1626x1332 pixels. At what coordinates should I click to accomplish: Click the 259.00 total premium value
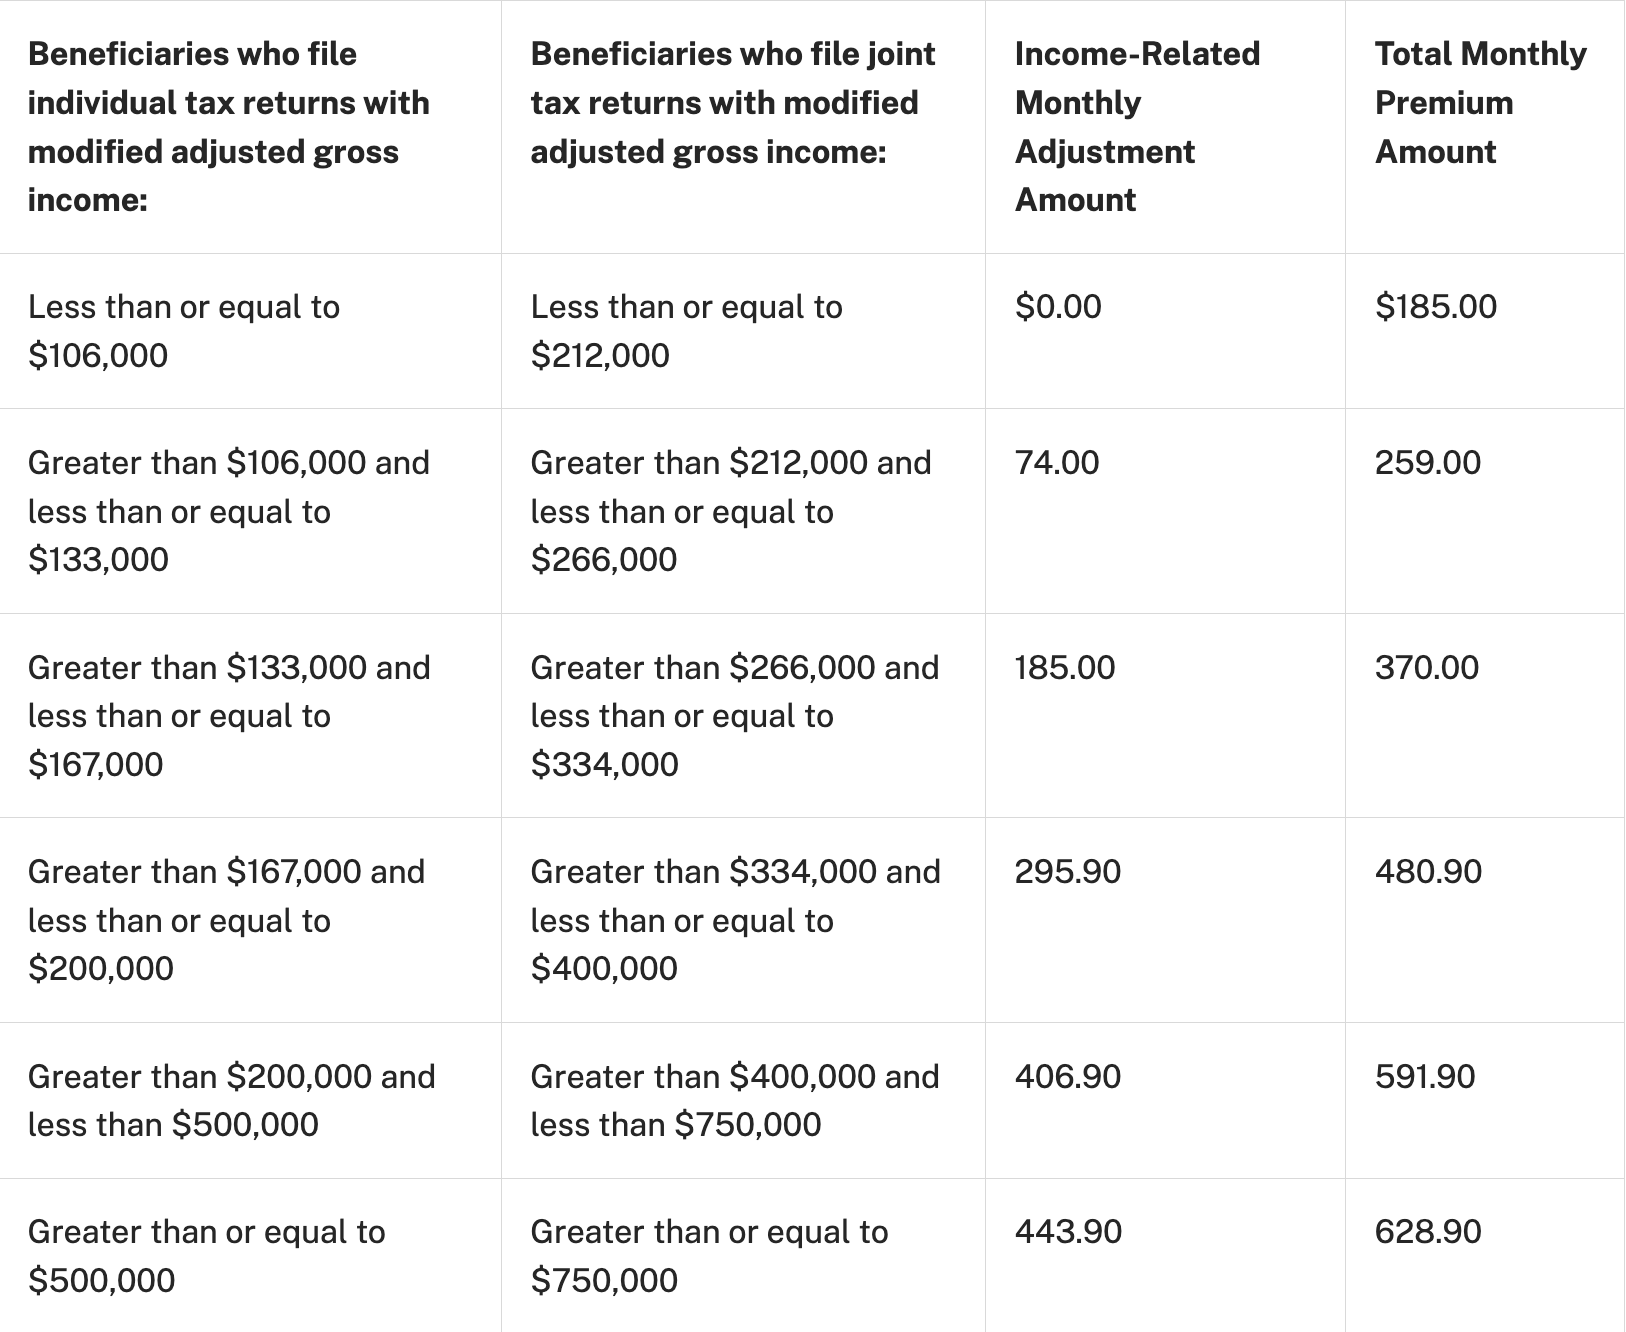coord(1428,462)
